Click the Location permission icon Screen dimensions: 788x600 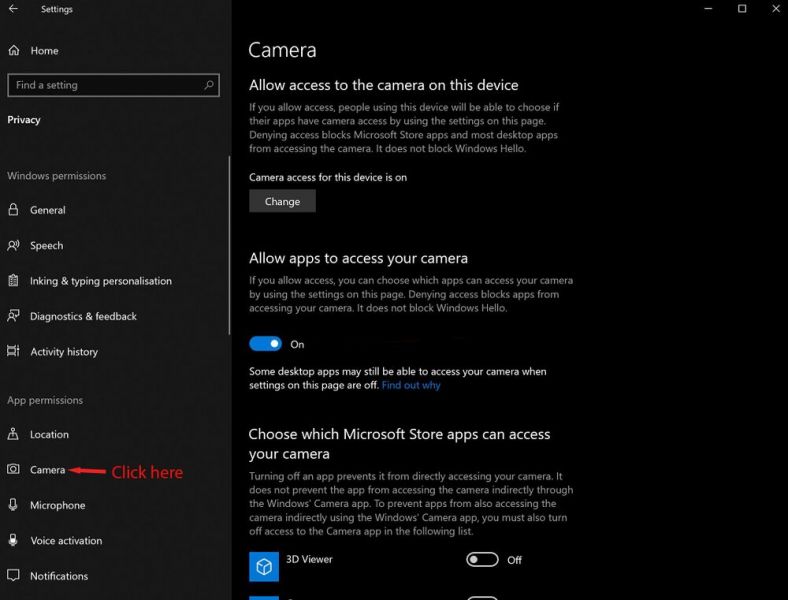coord(13,435)
